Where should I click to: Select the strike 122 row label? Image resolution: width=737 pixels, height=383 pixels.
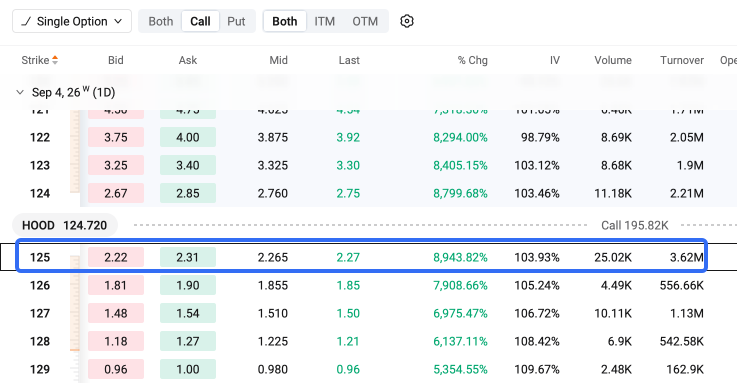click(40, 137)
